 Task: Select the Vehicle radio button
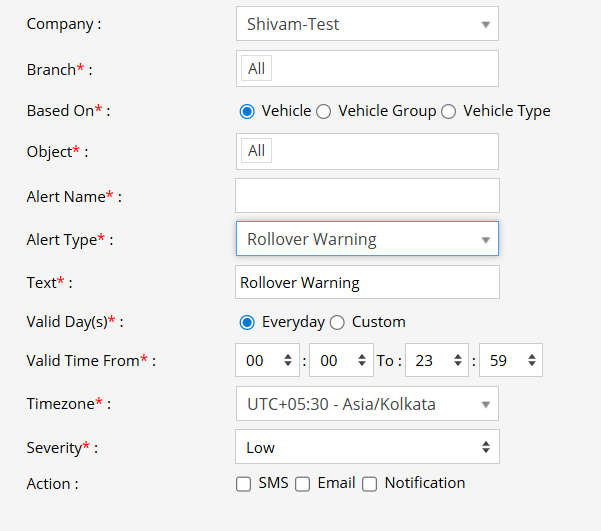(247, 111)
